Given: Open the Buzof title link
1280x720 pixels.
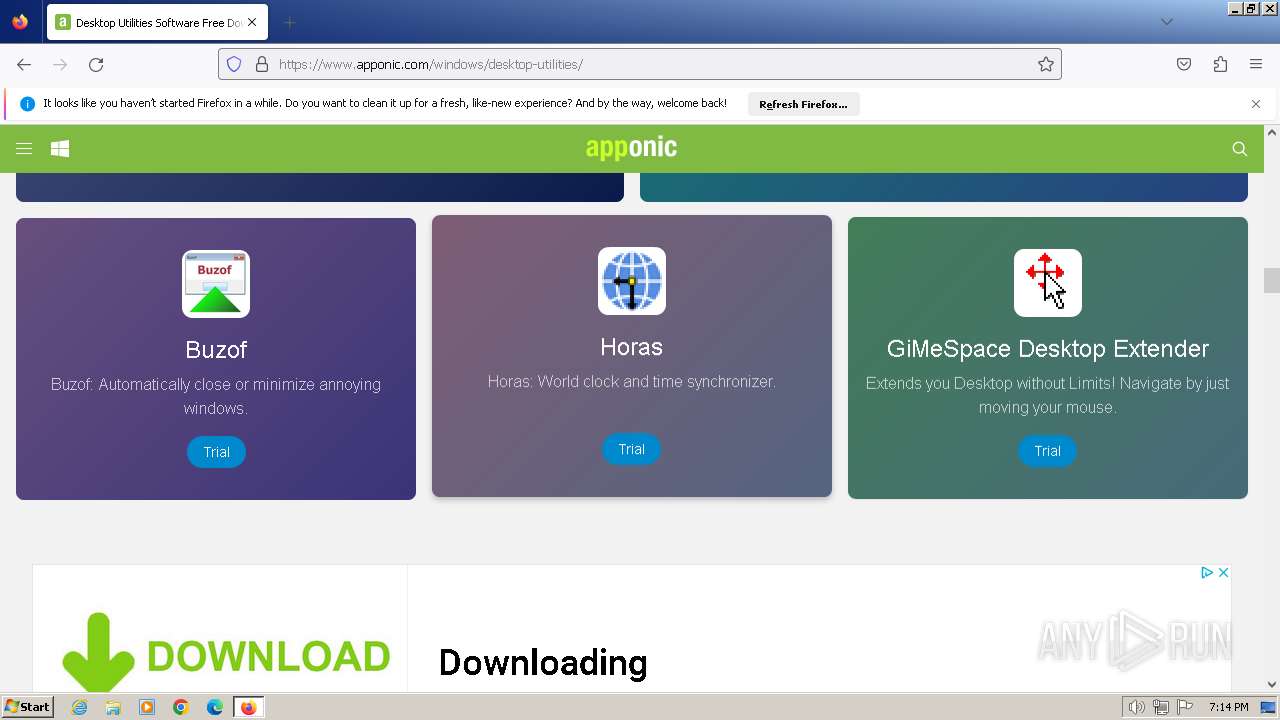Looking at the screenshot, I should 216,350.
